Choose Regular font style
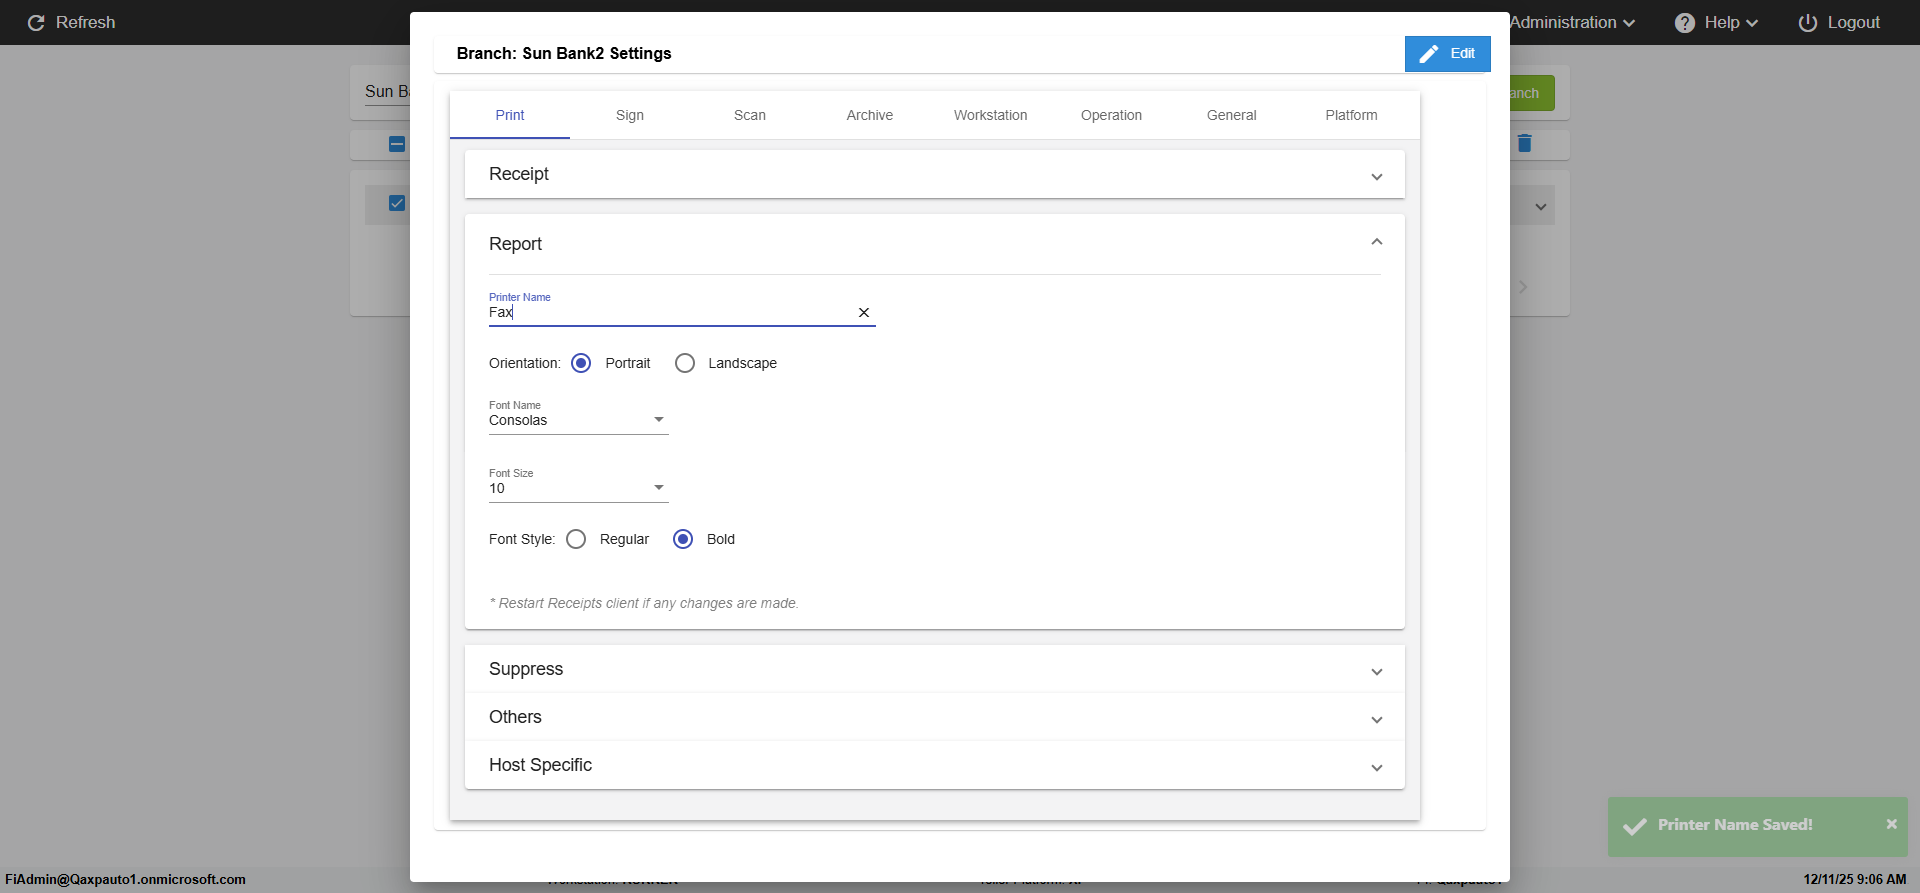Viewport: 1920px width, 893px height. click(x=576, y=539)
